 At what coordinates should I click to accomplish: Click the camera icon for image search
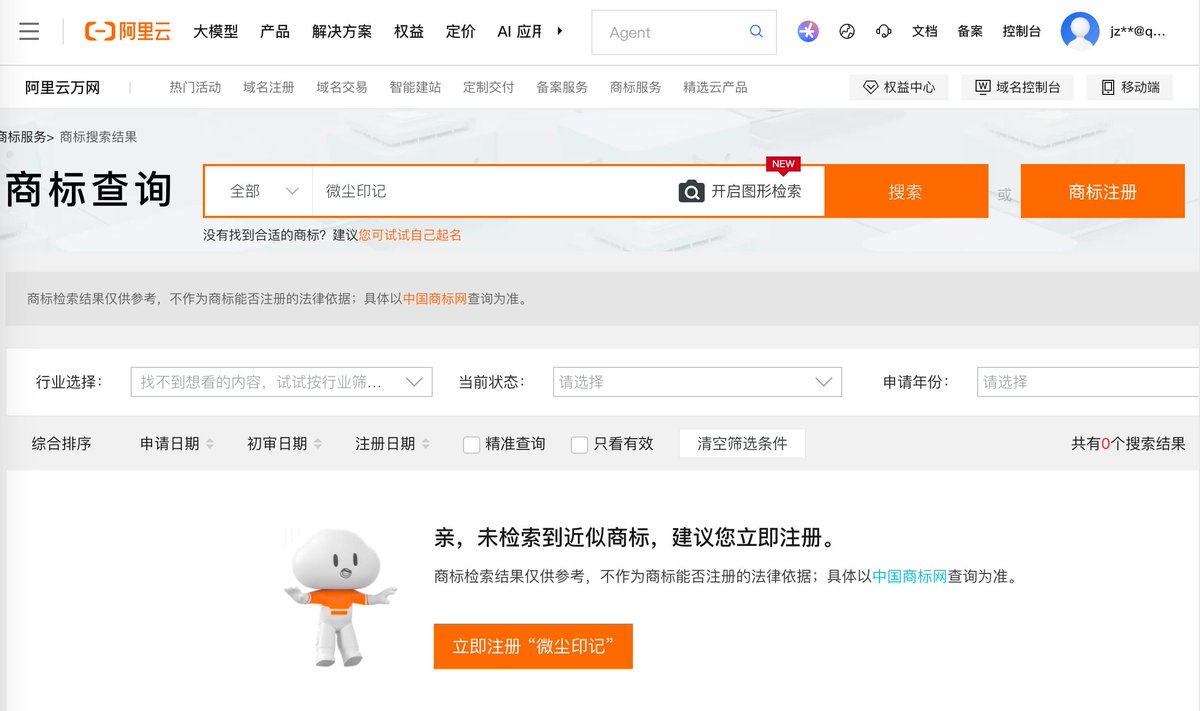pos(691,191)
